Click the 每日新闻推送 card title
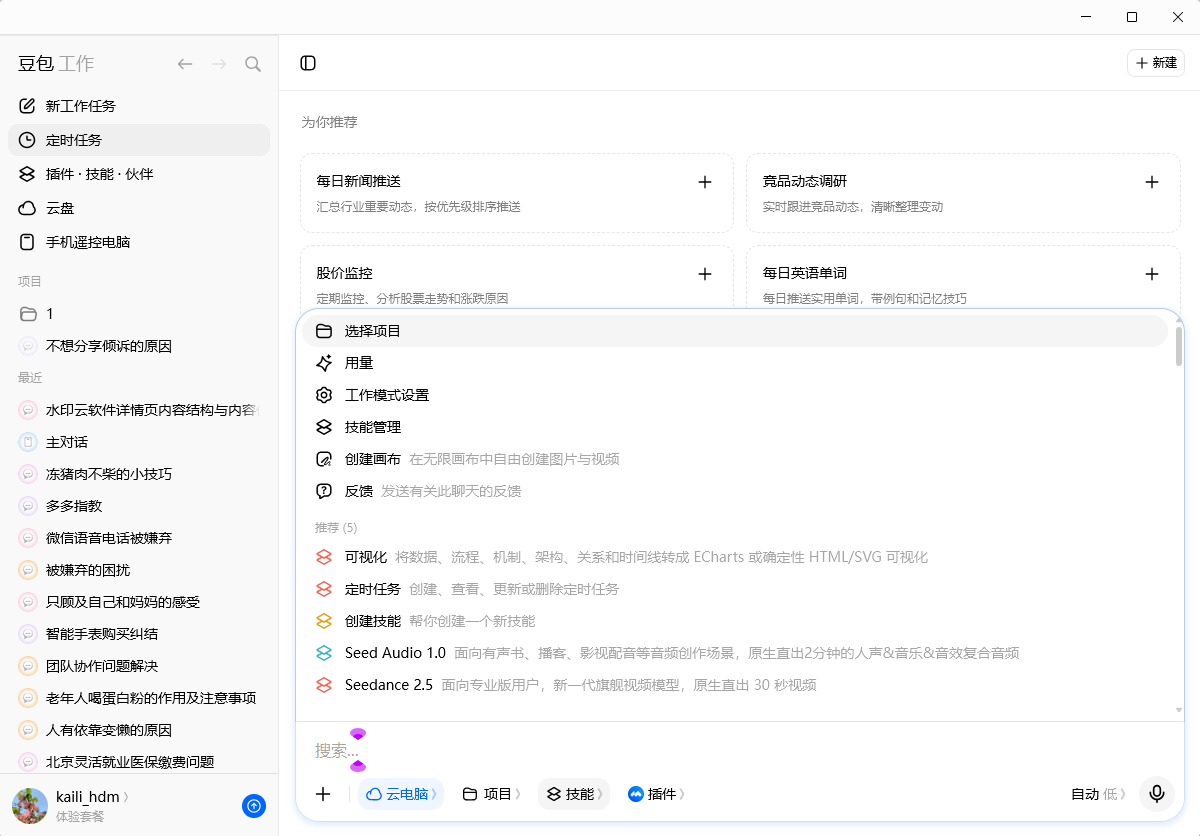 pos(359,181)
